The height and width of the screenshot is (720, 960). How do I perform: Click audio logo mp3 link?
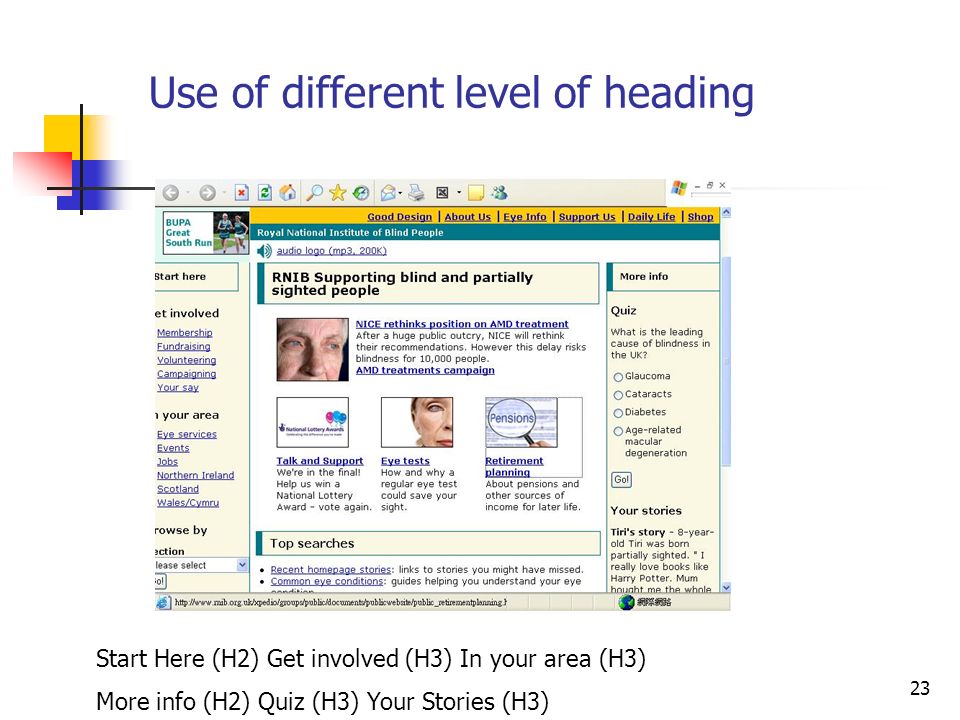[331, 251]
